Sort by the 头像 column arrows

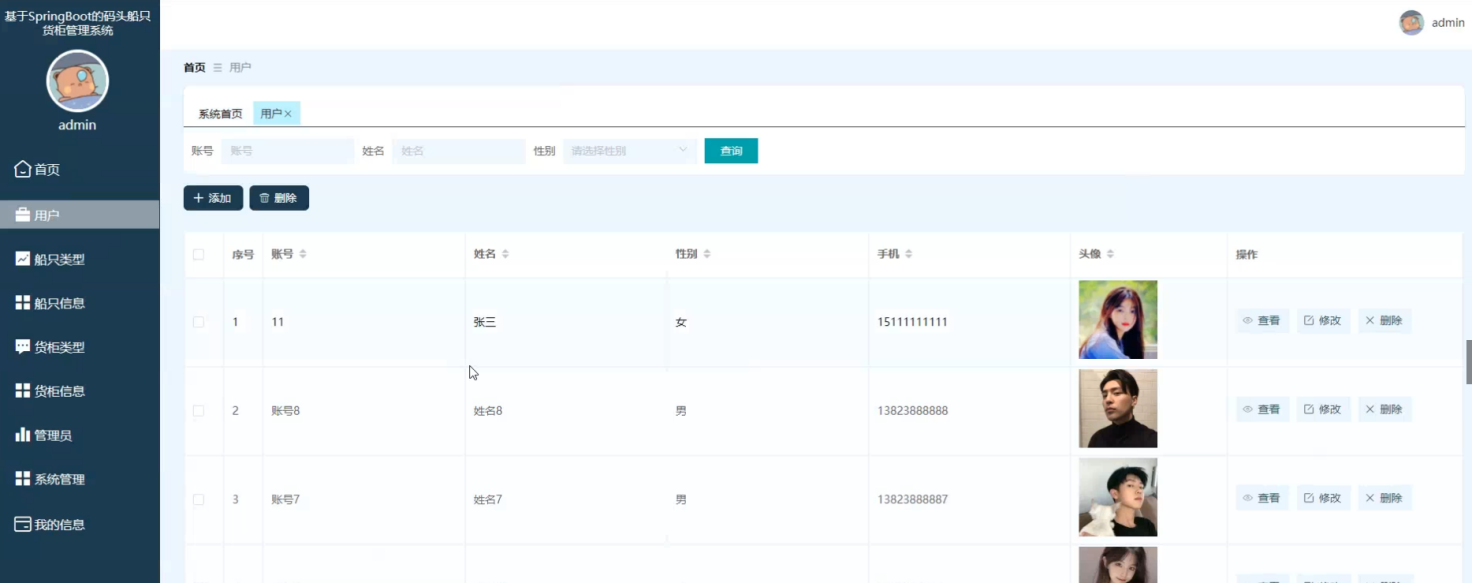click(x=1110, y=254)
